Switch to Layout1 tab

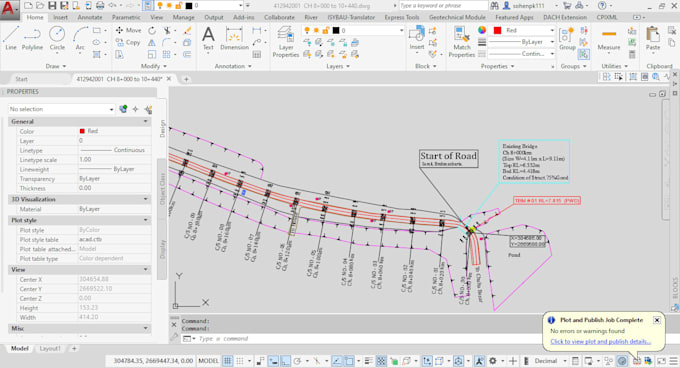pos(50,348)
